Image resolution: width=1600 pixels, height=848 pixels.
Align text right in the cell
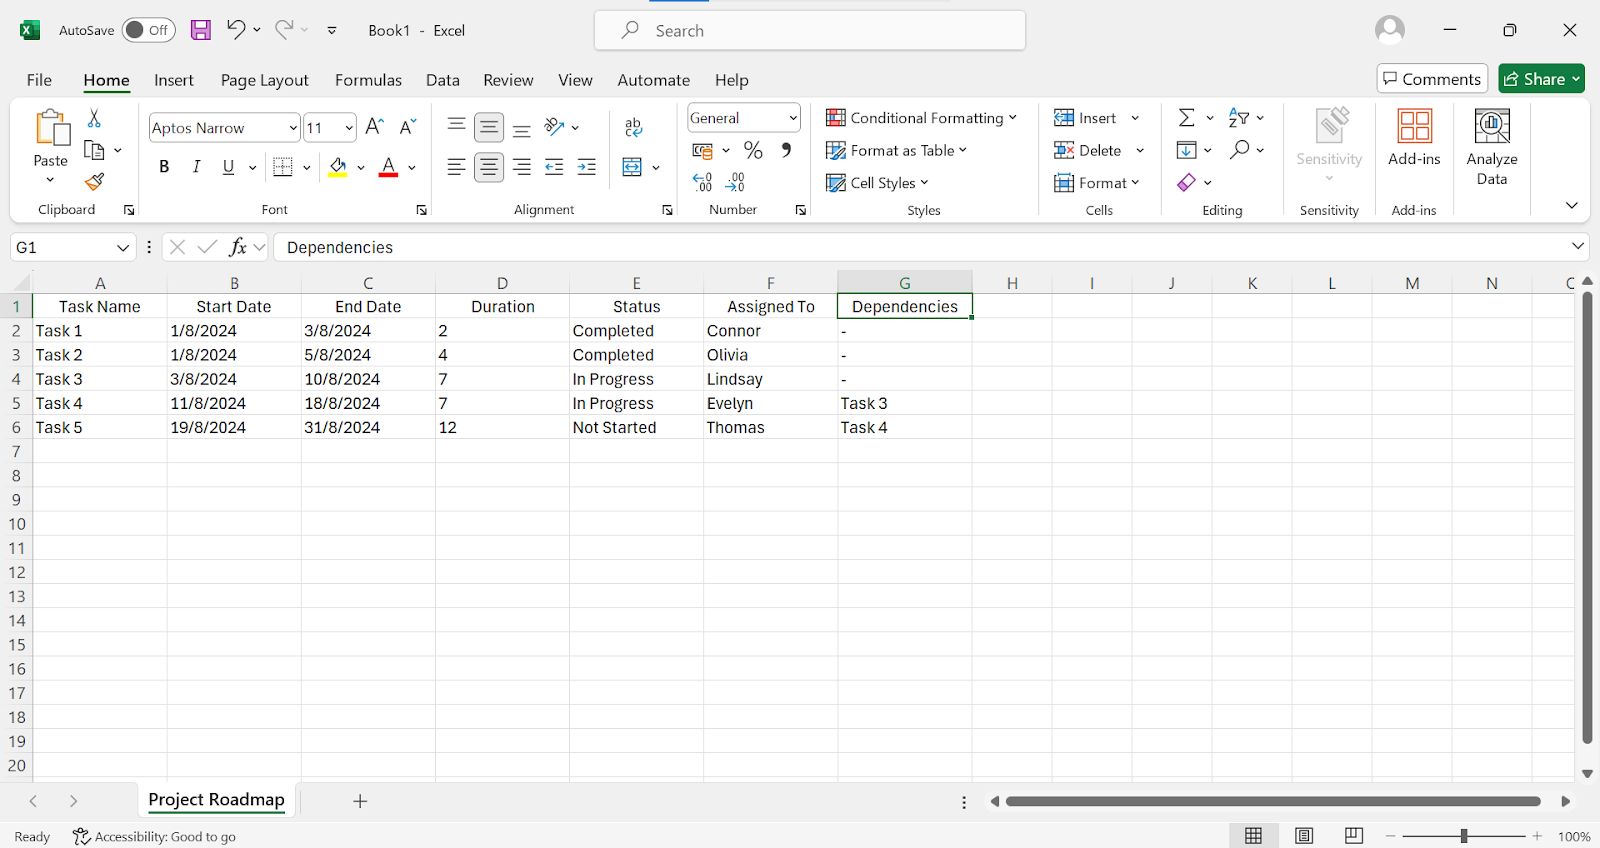[522, 167]
